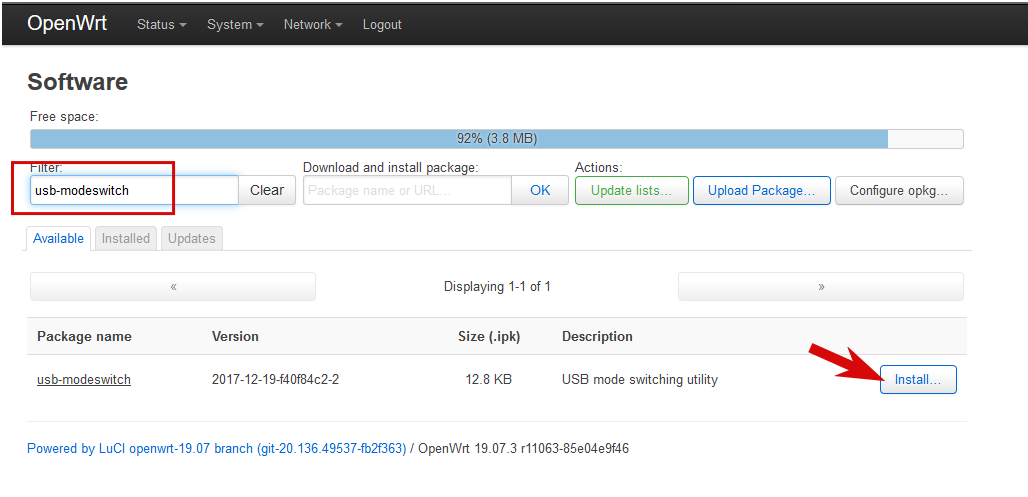This screenshot has width=1028, height=497.
Task: Click the Logout menu item
Action: (x=382, y=24)
